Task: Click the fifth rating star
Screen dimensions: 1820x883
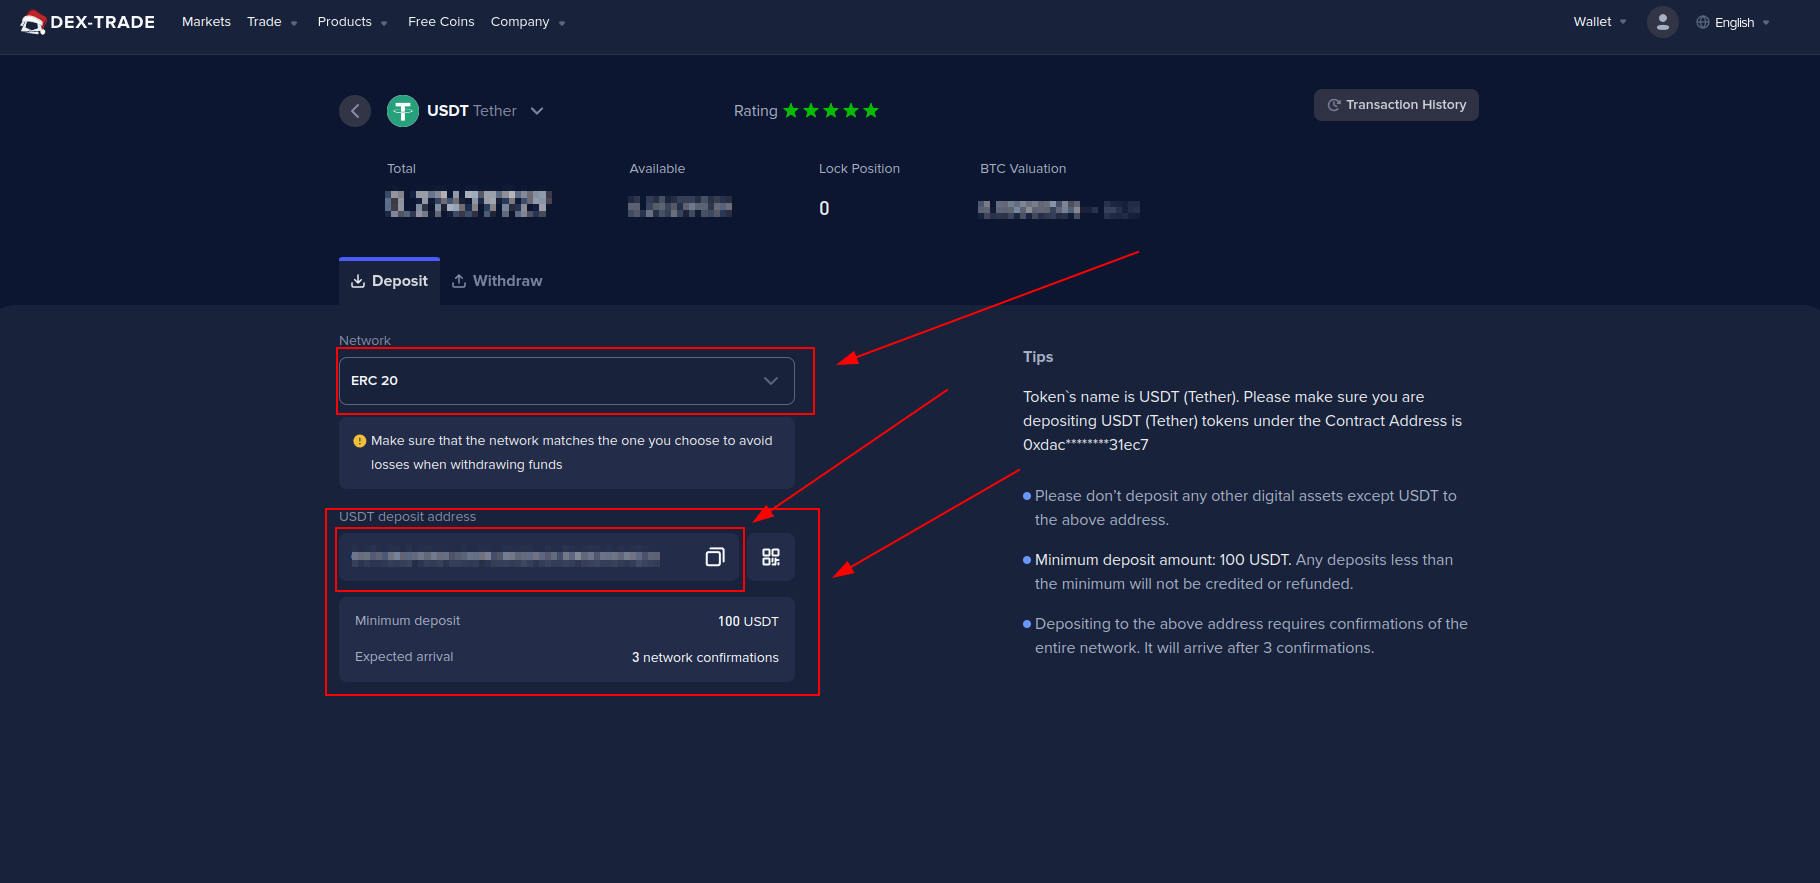Action: [871, 111]
